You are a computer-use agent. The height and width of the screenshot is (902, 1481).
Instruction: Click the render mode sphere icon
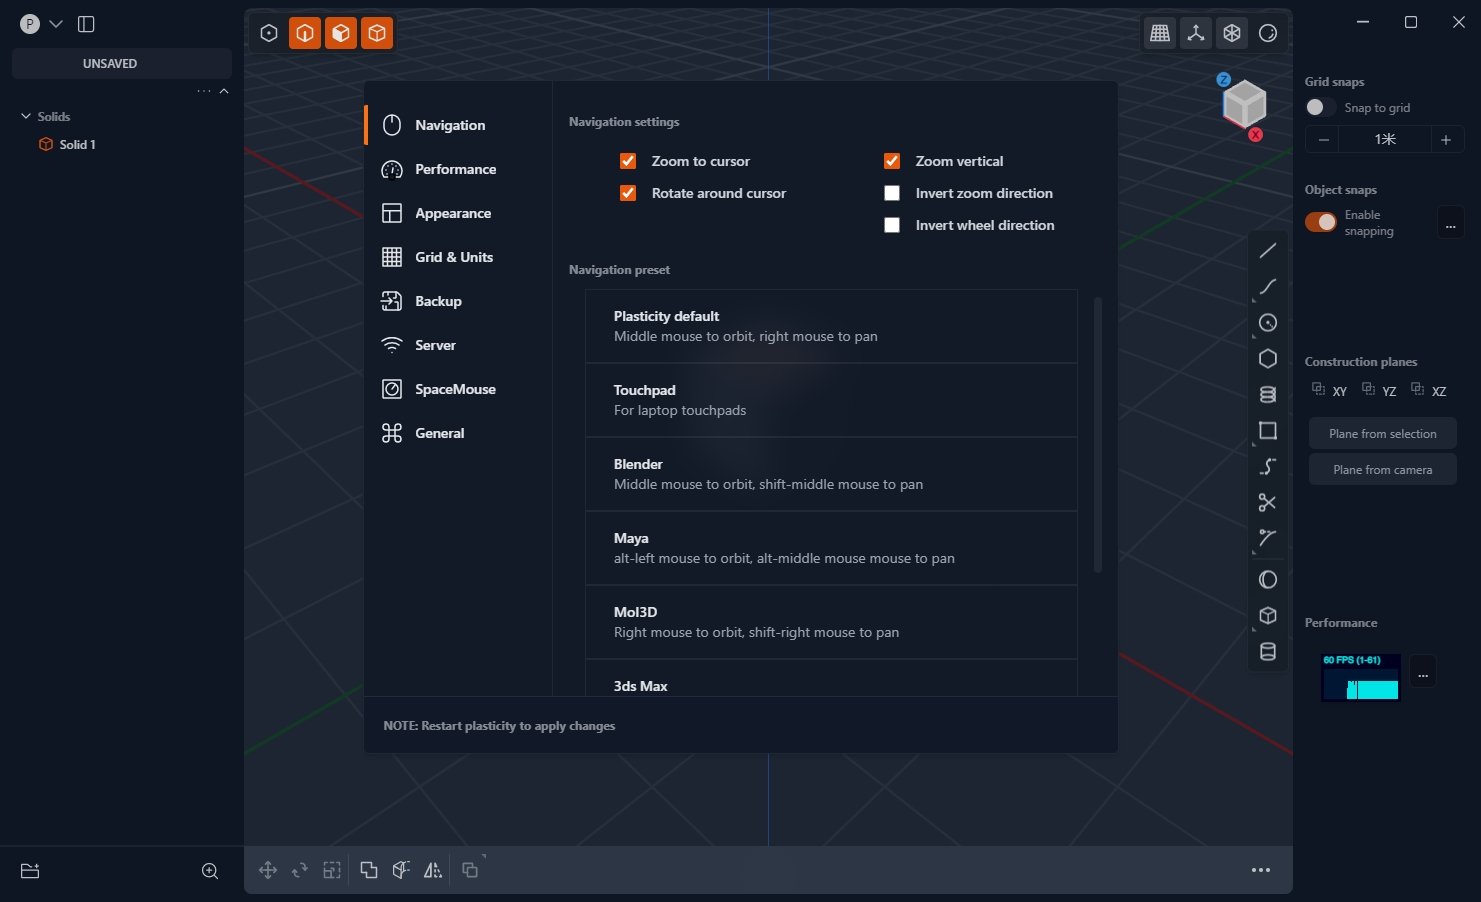[1268, 33]
